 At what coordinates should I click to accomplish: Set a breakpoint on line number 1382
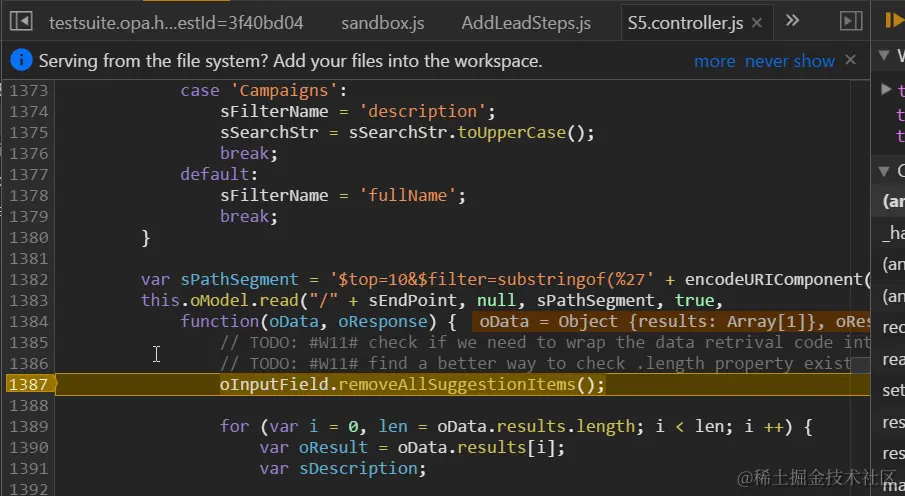(28, 279)
